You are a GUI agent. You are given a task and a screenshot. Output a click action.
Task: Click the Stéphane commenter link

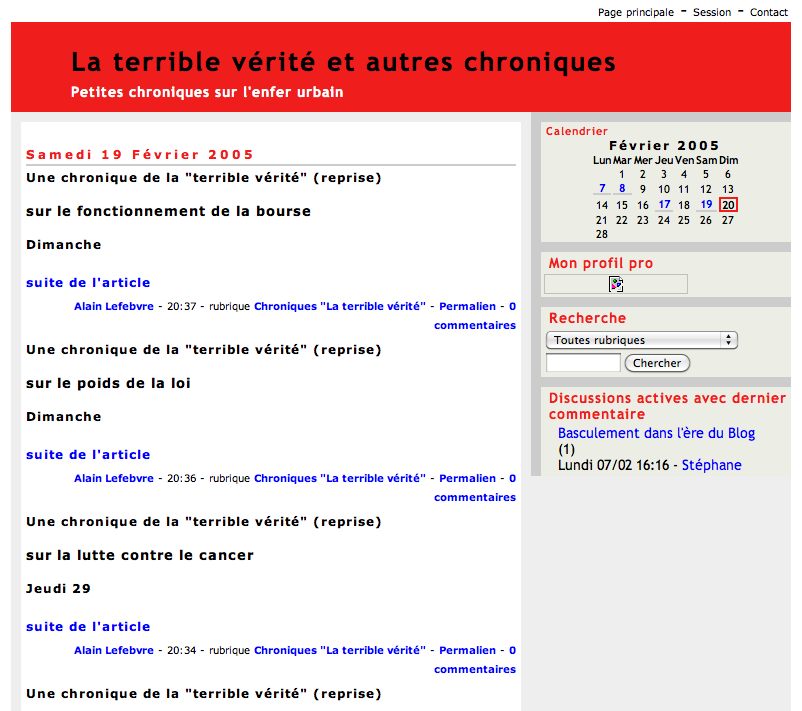point(711,465)
